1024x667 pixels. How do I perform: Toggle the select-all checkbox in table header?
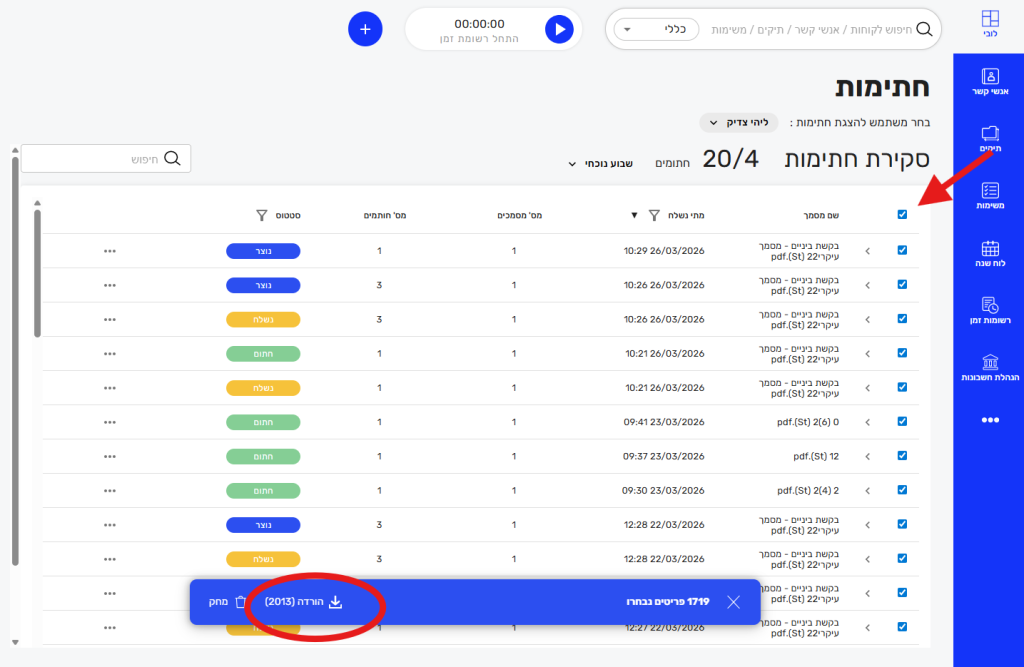[902, 214]
